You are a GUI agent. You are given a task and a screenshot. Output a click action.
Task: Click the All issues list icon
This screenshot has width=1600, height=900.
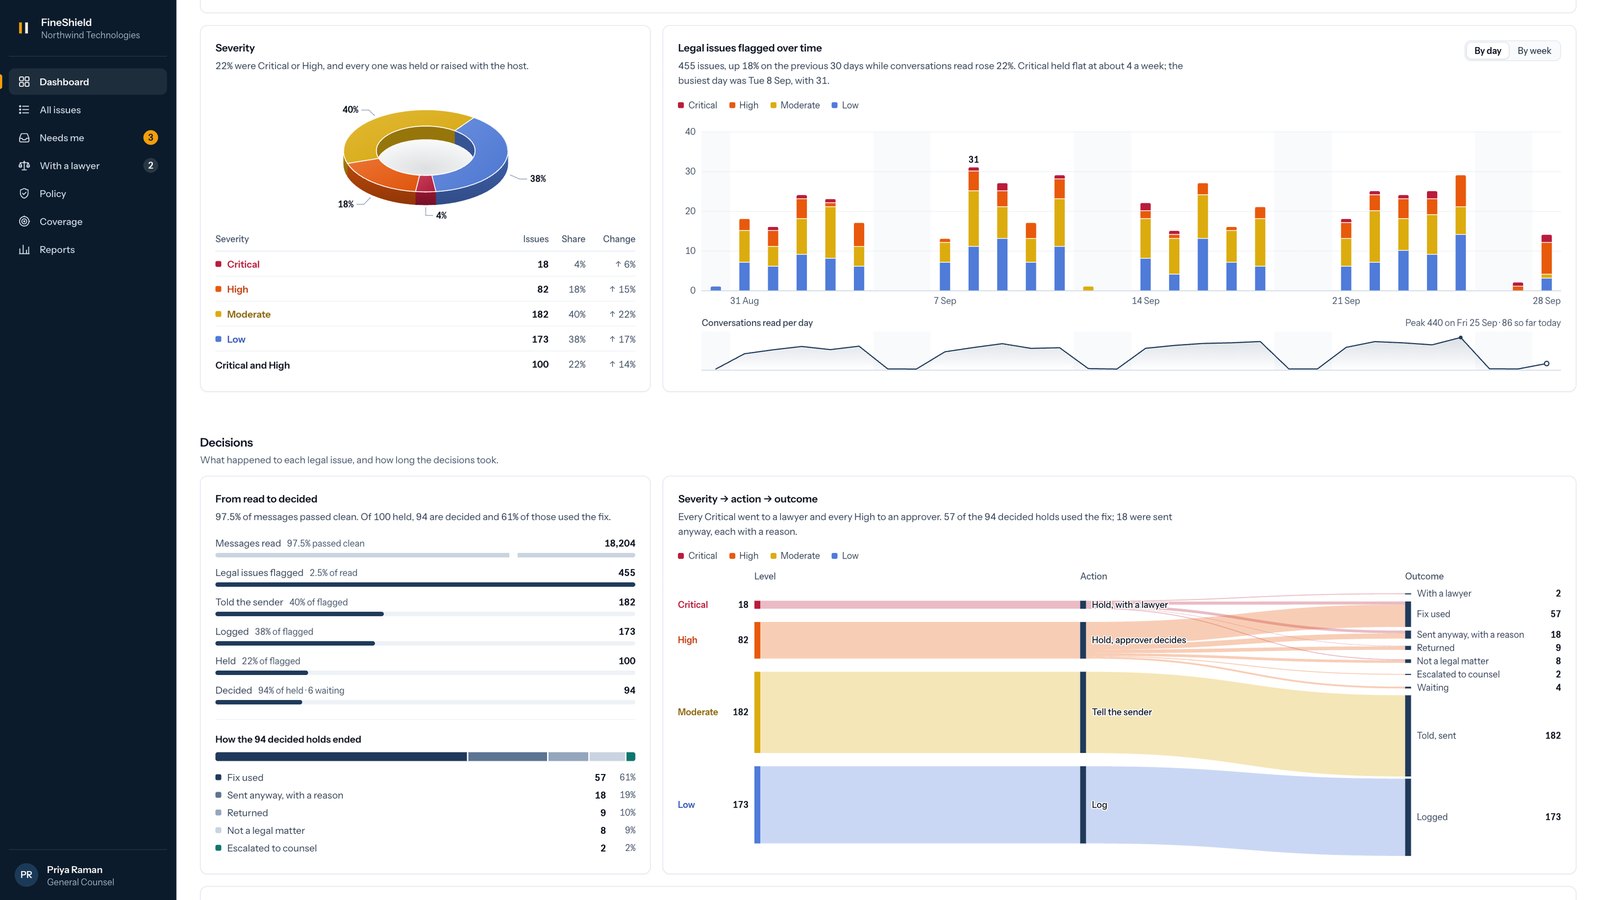(x=24, y=110)
